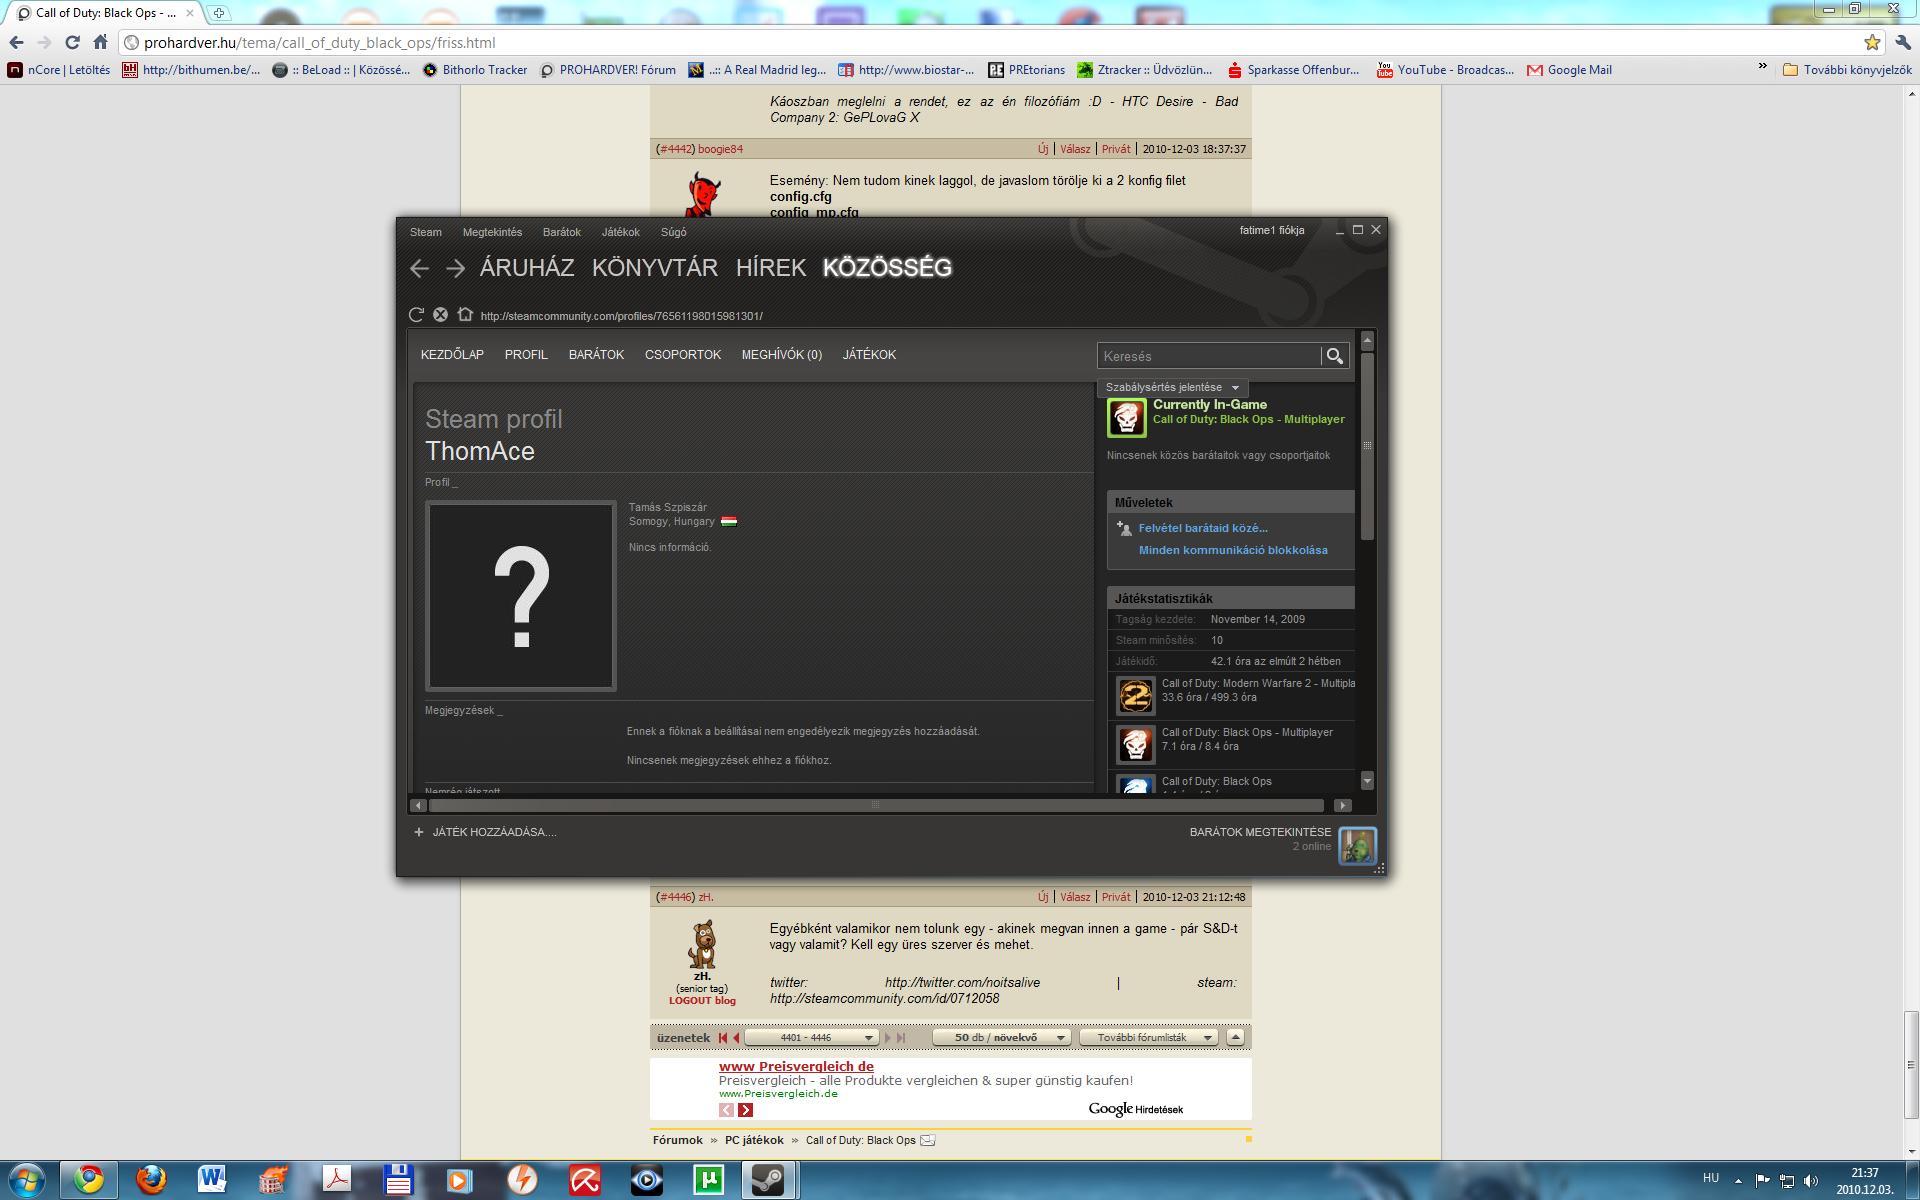Bookmark the page with the Chrome star
The width and height of the screenshot is (1920, 1200).
[1872, 43]
